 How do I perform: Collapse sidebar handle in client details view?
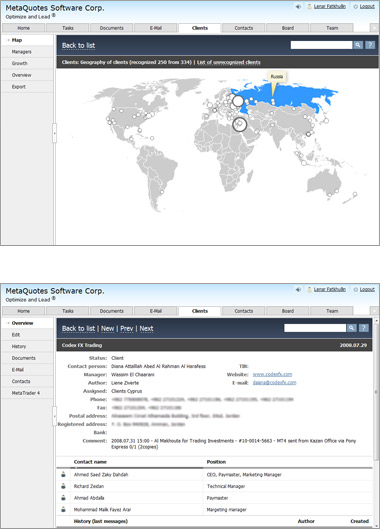(x=54, y=416)
